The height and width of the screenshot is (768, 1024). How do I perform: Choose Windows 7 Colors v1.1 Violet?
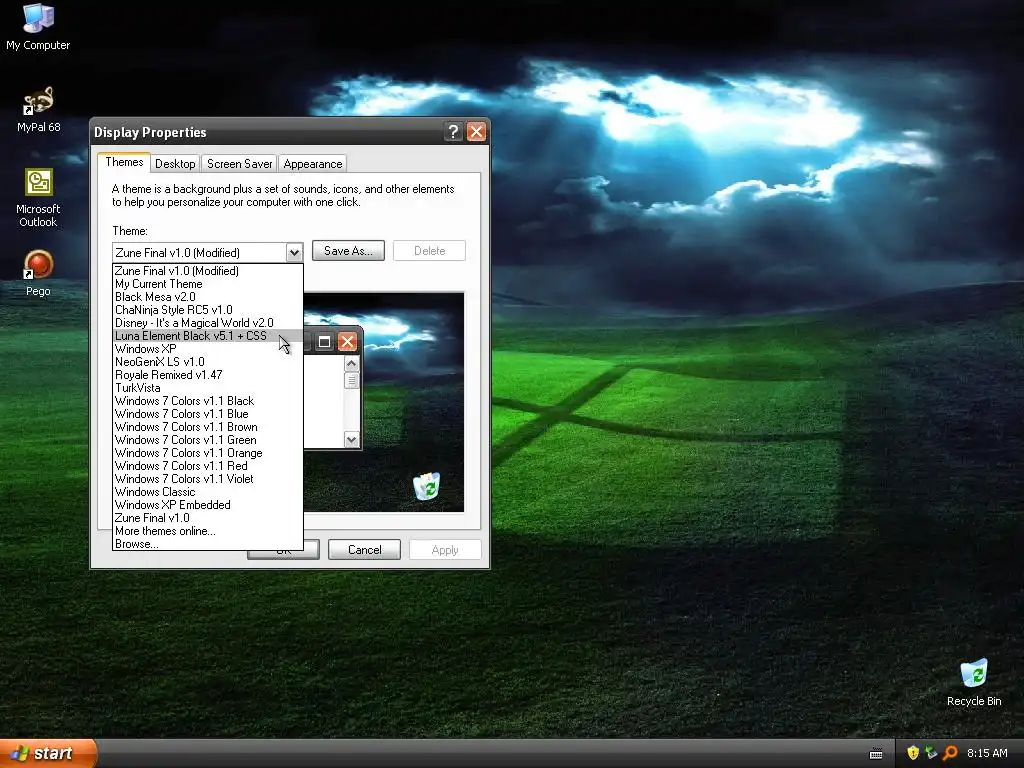[208, 479]
